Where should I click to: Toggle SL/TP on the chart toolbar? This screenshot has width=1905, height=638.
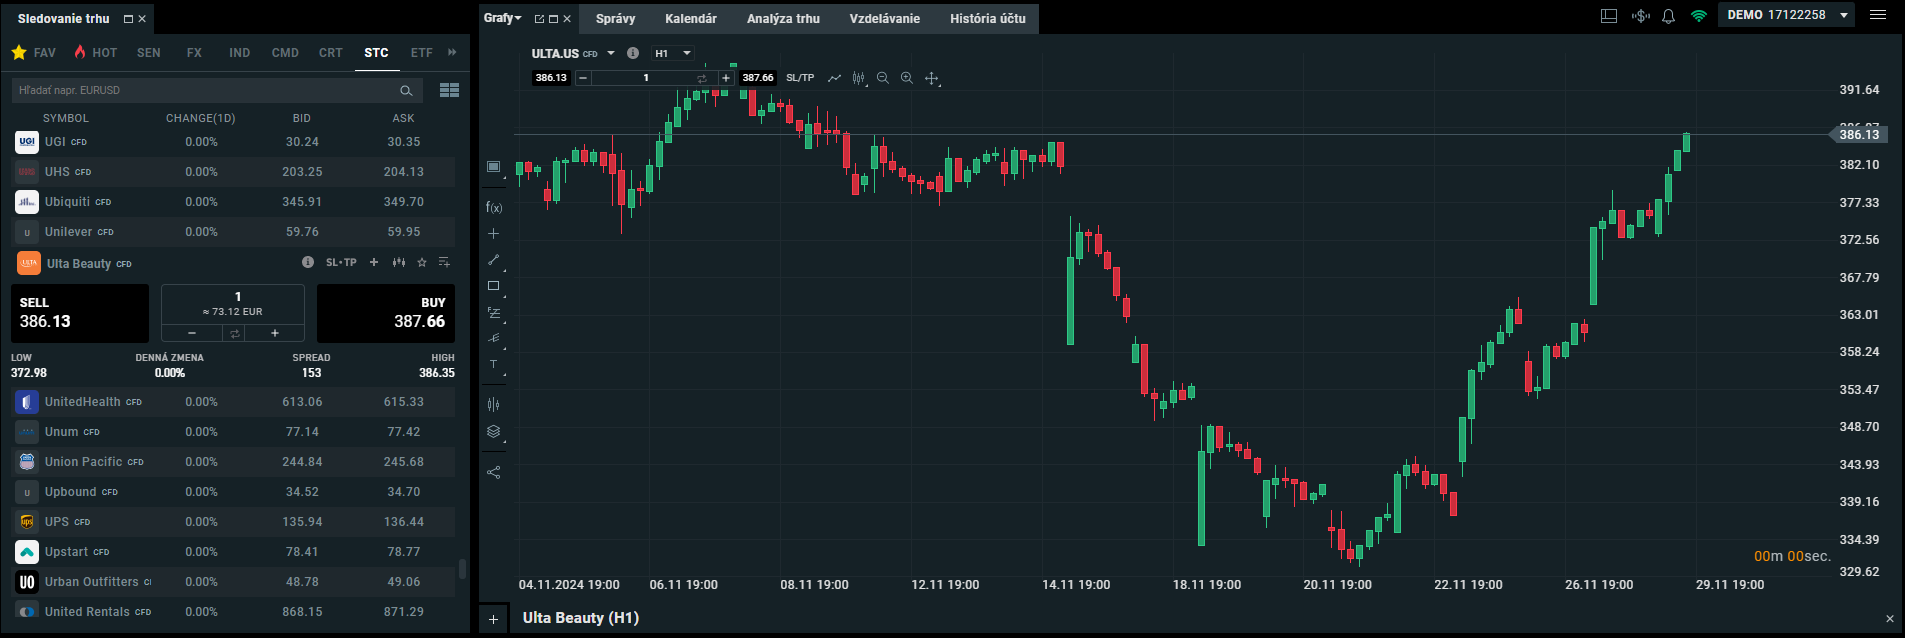click(x=800, y=78)
